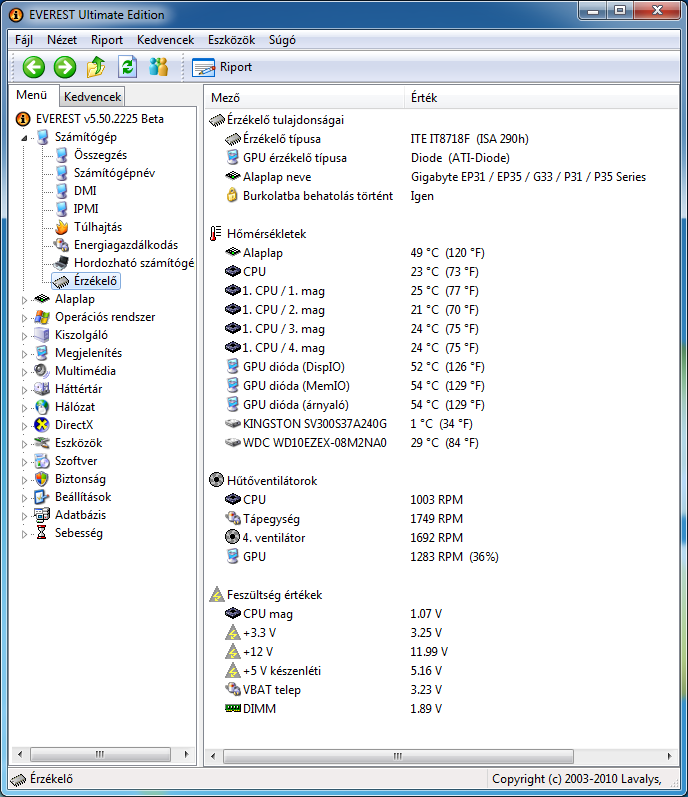Viewport: 688px width, 797px height.
Task: Expand the Operációs rendszer node
Action: 24,318
